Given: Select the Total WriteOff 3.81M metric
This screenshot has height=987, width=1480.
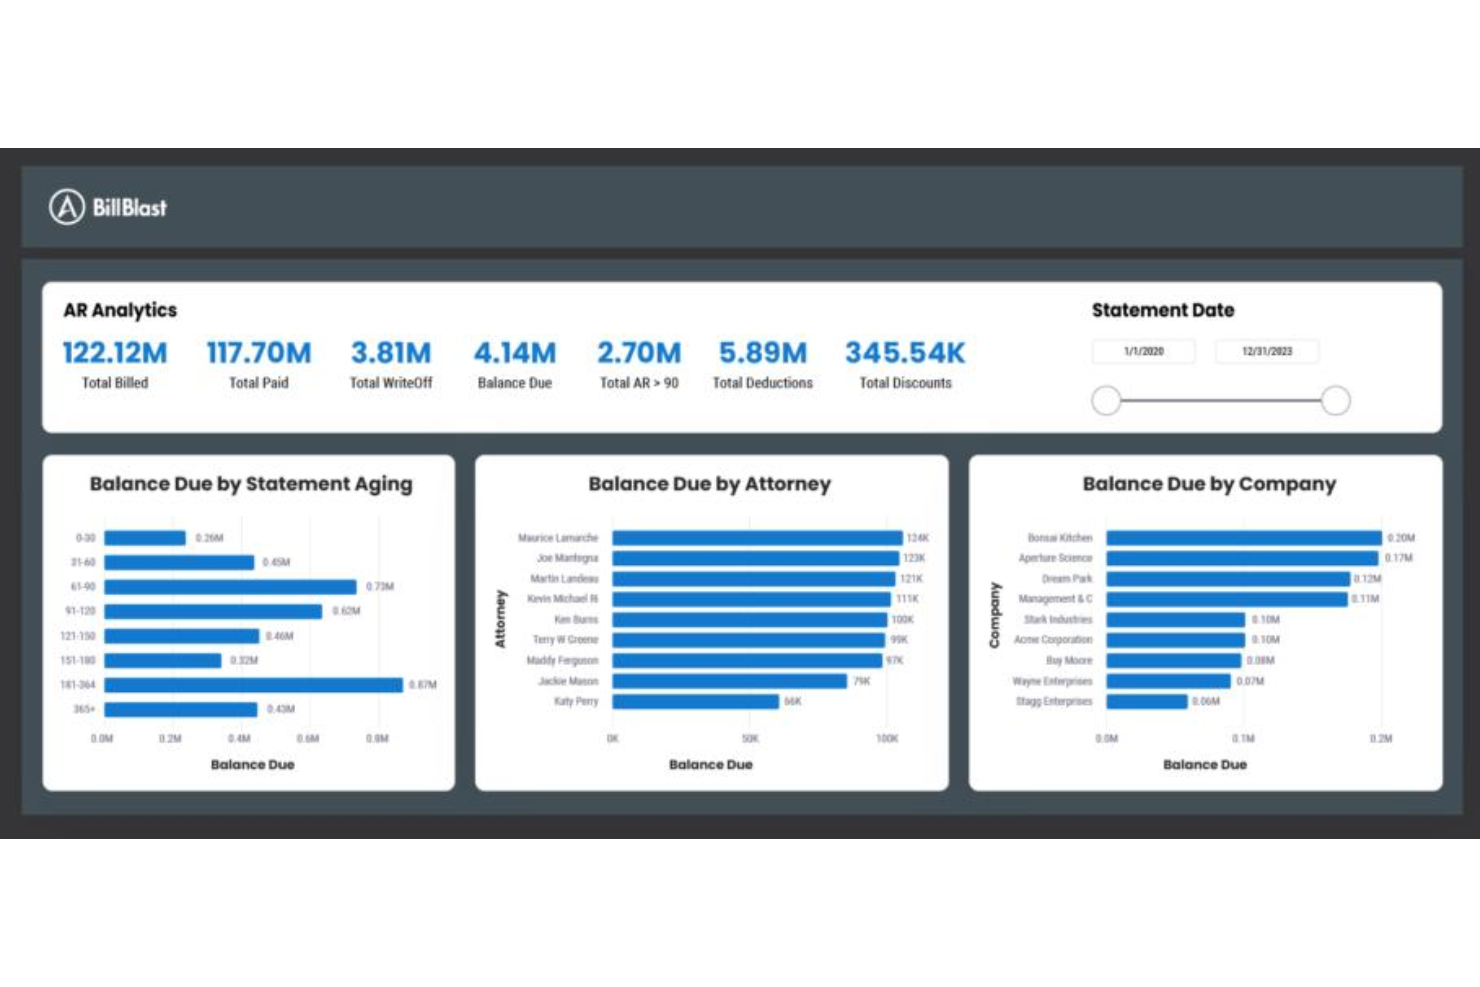Looking at the screenshot, I should (391, 352).
